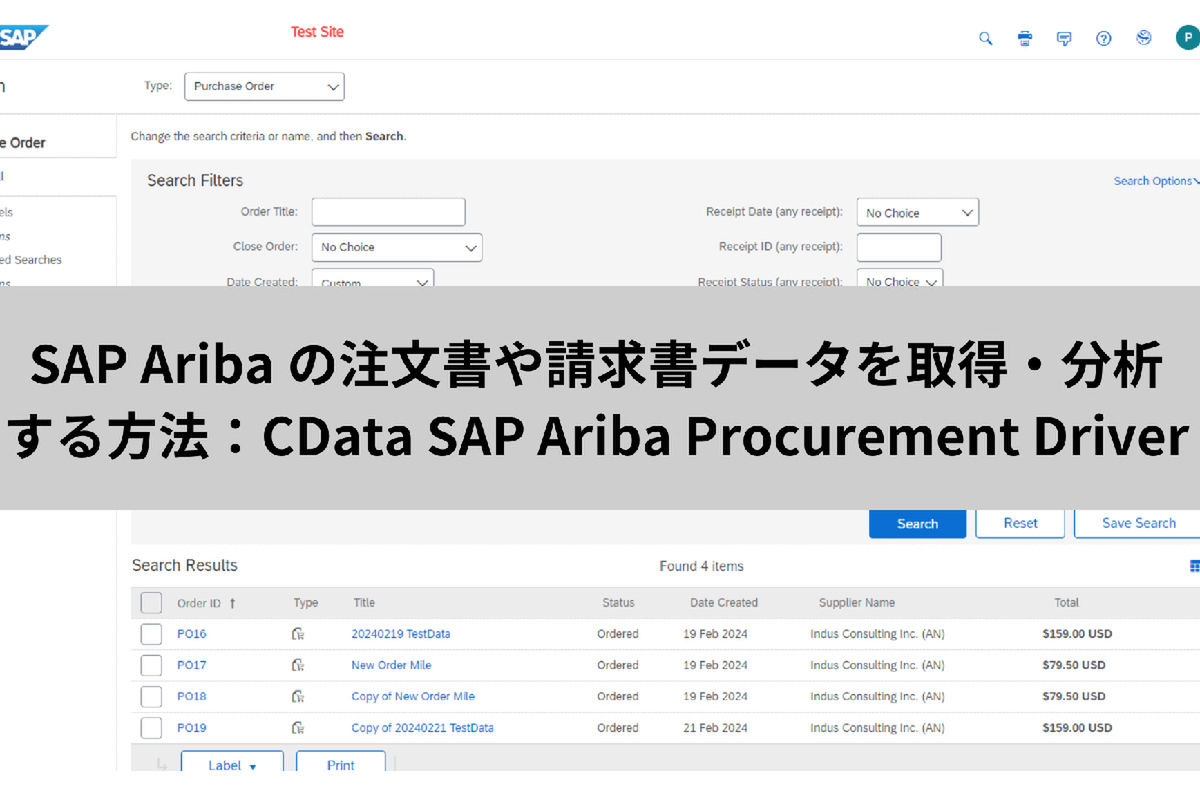Click the type icon in PO17 row
The width and height of the screenshot is (1200, 800).
297,665
